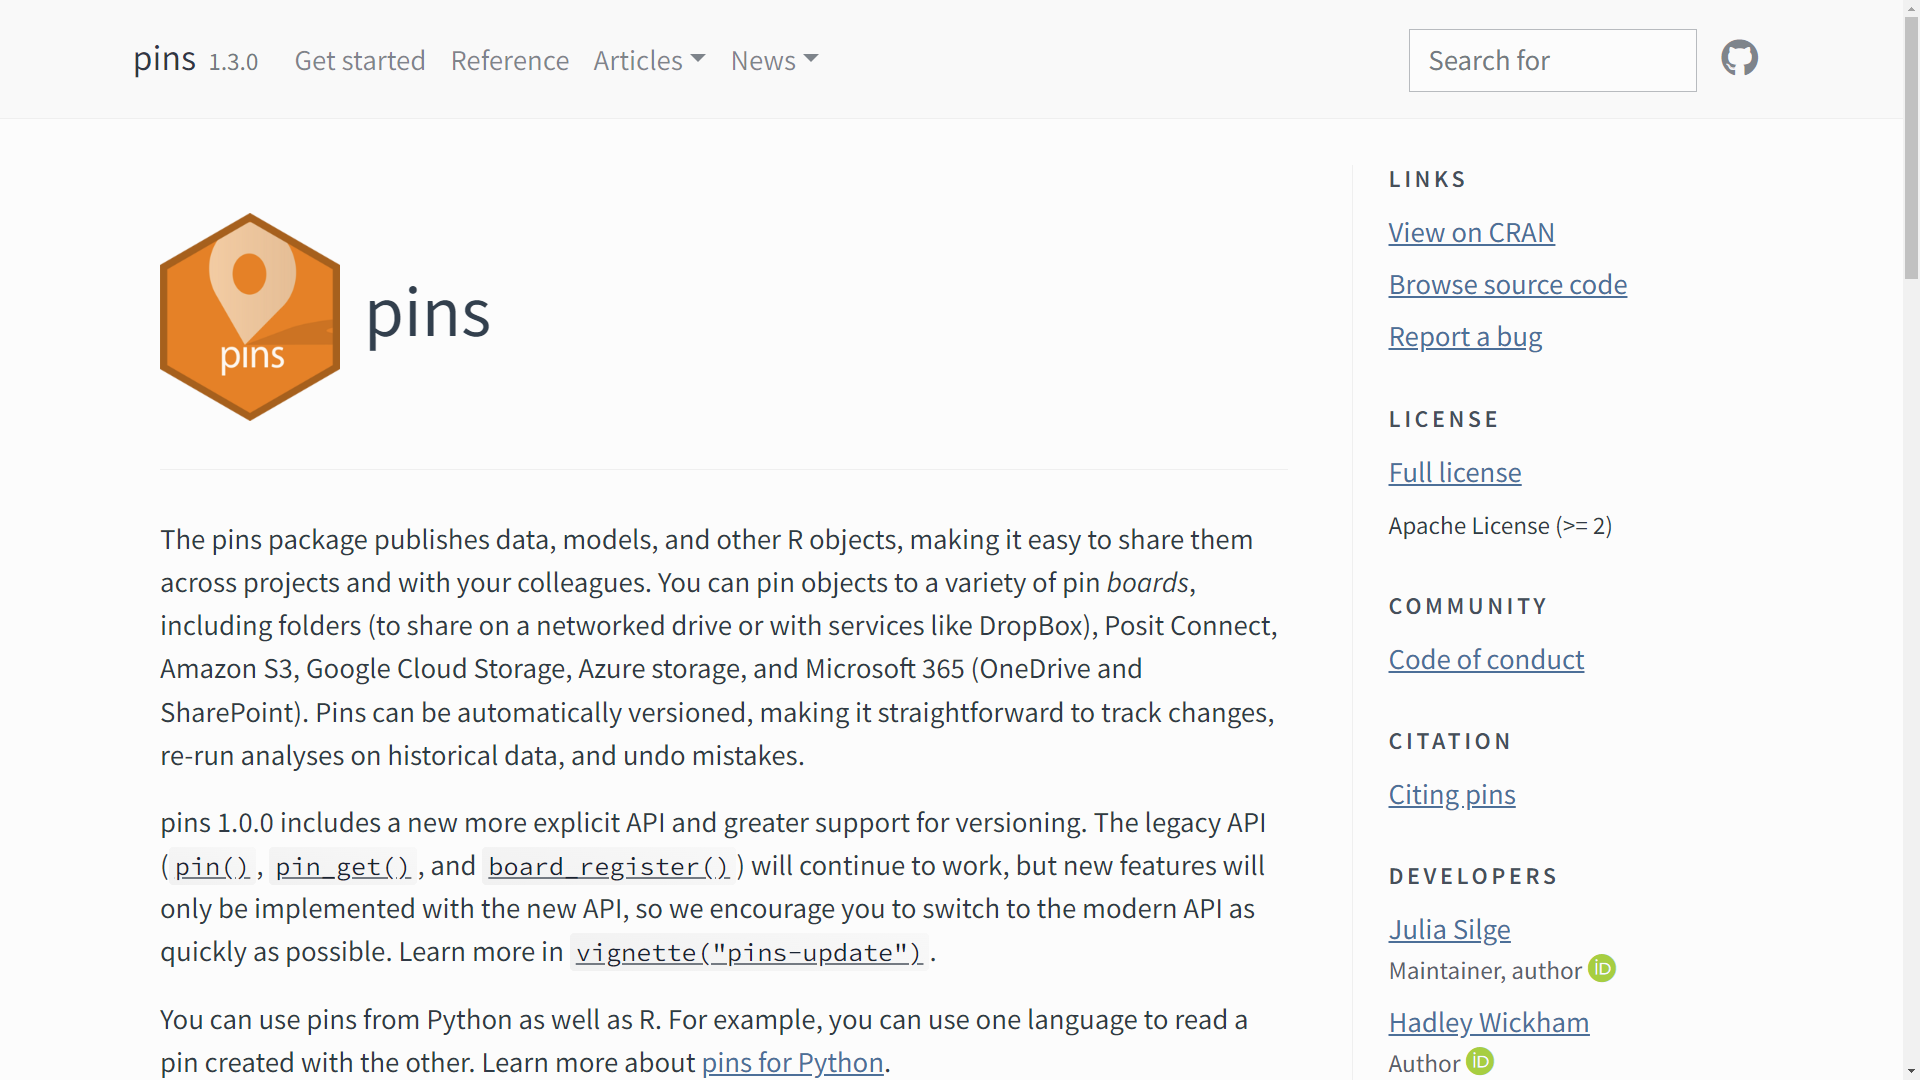Click Report a bug link
The image size is (1920, 1080).
point(1465,336)
